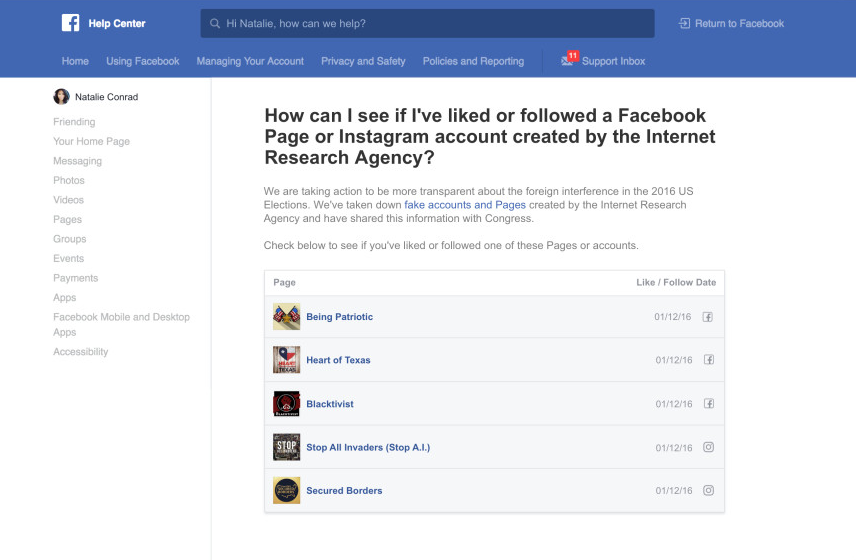Go to Policies and Reporting tab
The image size is (856, 560).
[x=473, y=61]
